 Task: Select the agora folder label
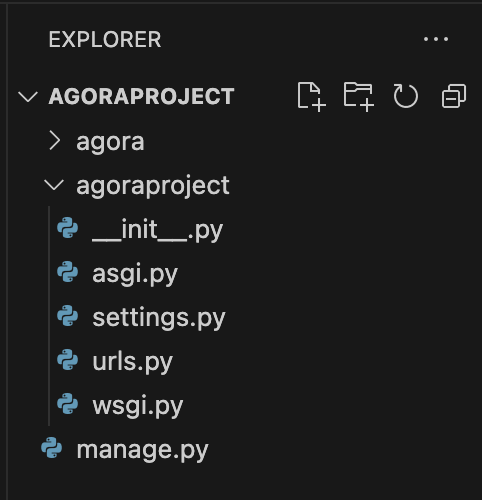tap(110, 142)
